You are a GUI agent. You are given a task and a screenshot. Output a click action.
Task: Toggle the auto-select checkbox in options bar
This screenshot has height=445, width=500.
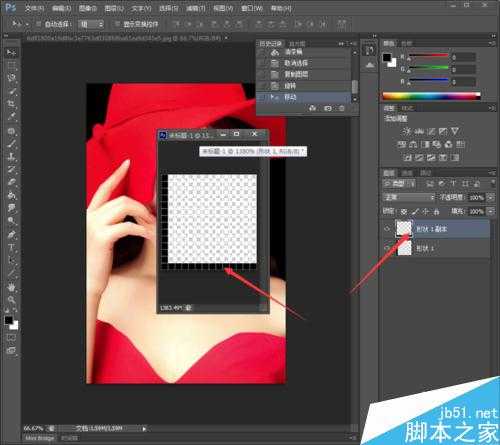click(x=39, y=24)
